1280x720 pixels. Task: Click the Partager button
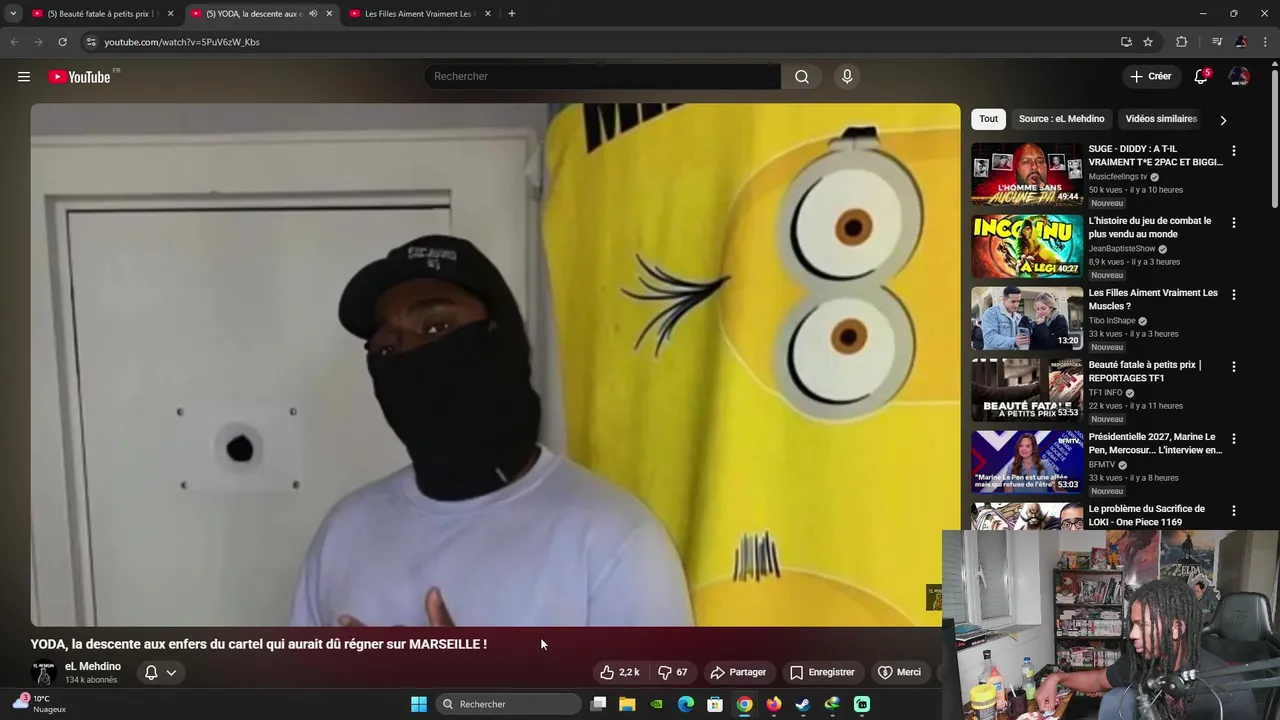click(738, 672)
